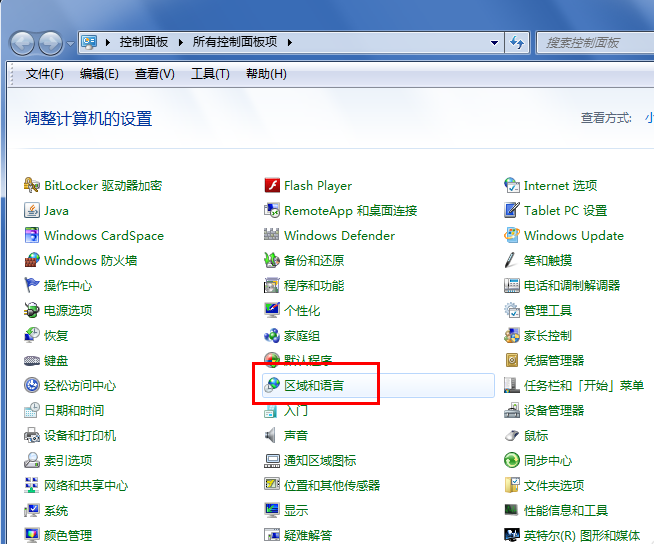This screenshot has height=544, width=654.
Task: Go forward with the Forward button
Action: pos(50,43)
